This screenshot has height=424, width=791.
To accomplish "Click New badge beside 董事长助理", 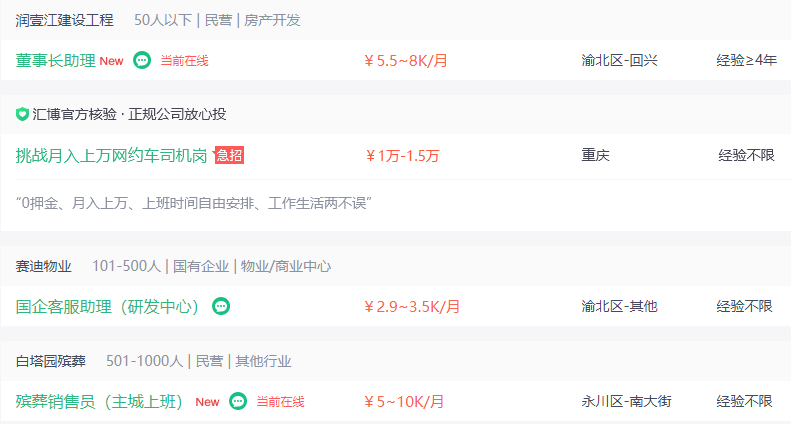I will pos(111,61).
